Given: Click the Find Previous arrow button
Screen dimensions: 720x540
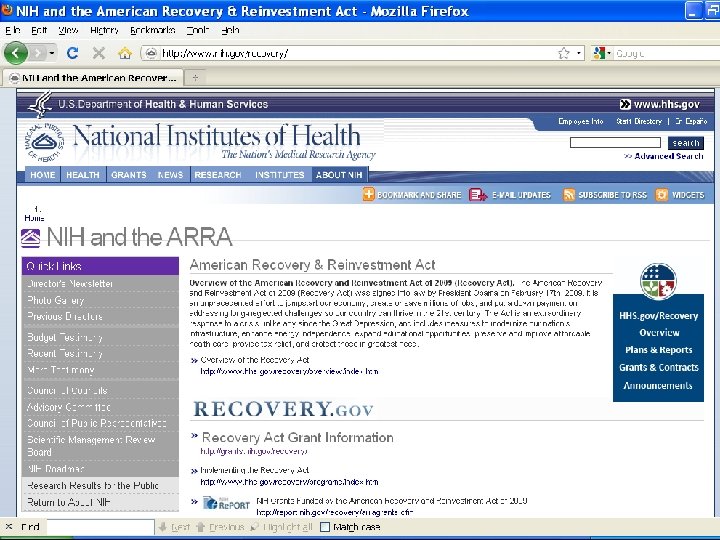Looking at the screenshot, I should pyautogui.click(x=220, y=527).
